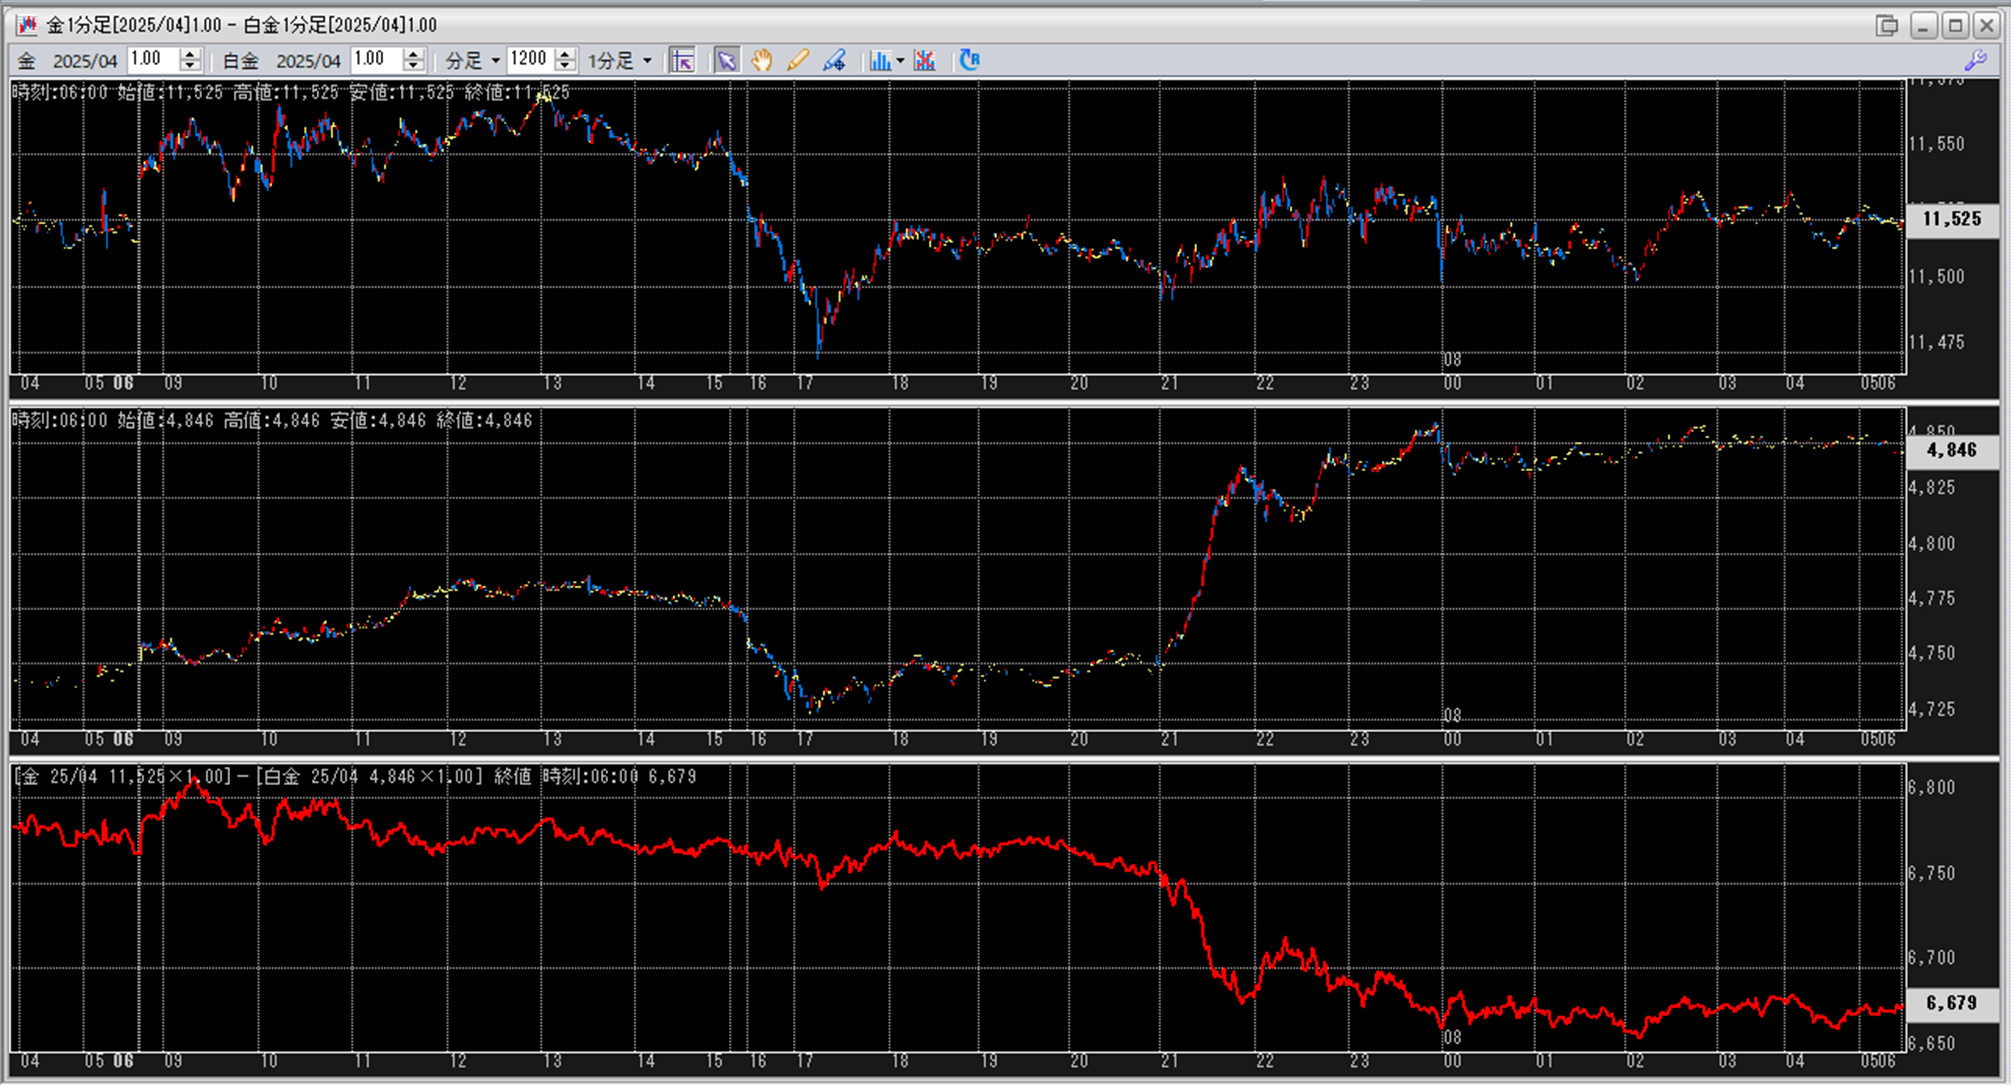
Task: Decrease the 白金 multiplier spinner value
Action: [x=413, y=67]
